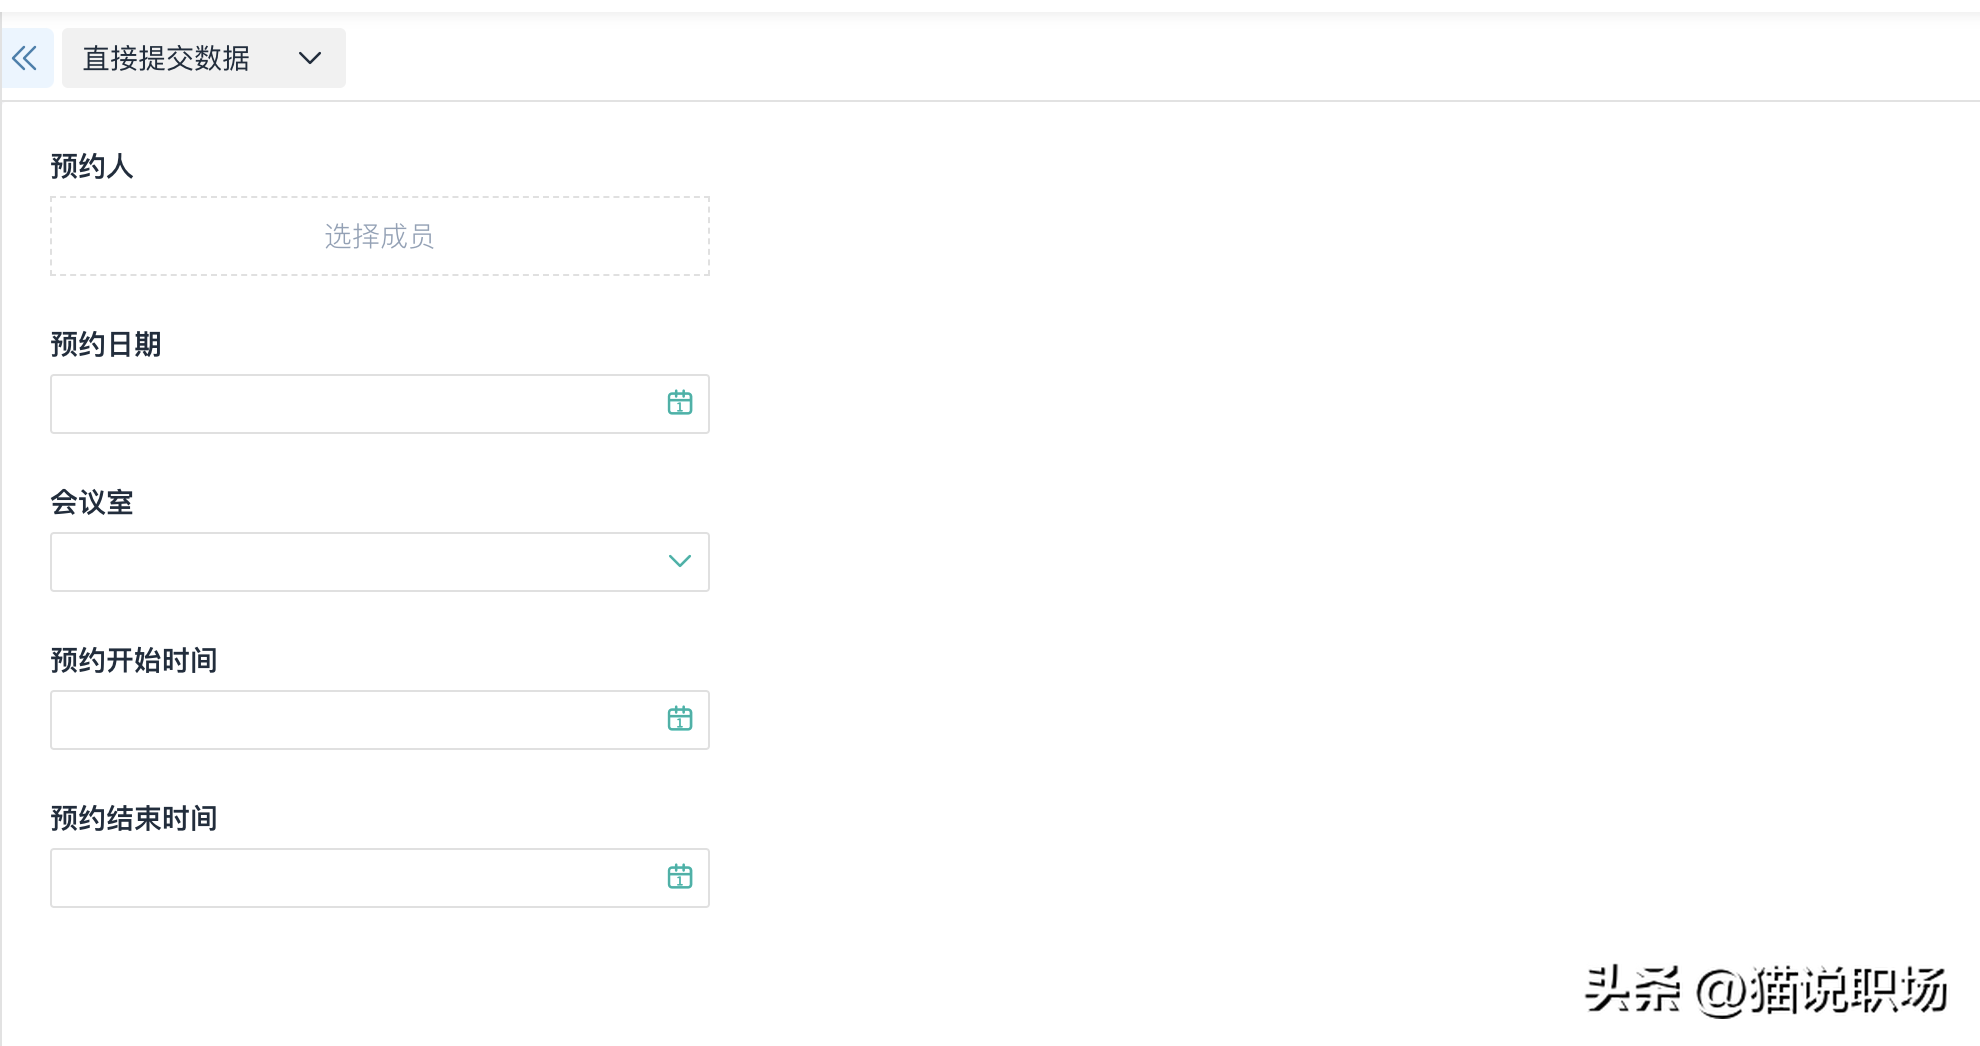The height and width of the screenshot is (1046, 1980).
Task: Click the 预约日期 field label
Action: [106, 344]
